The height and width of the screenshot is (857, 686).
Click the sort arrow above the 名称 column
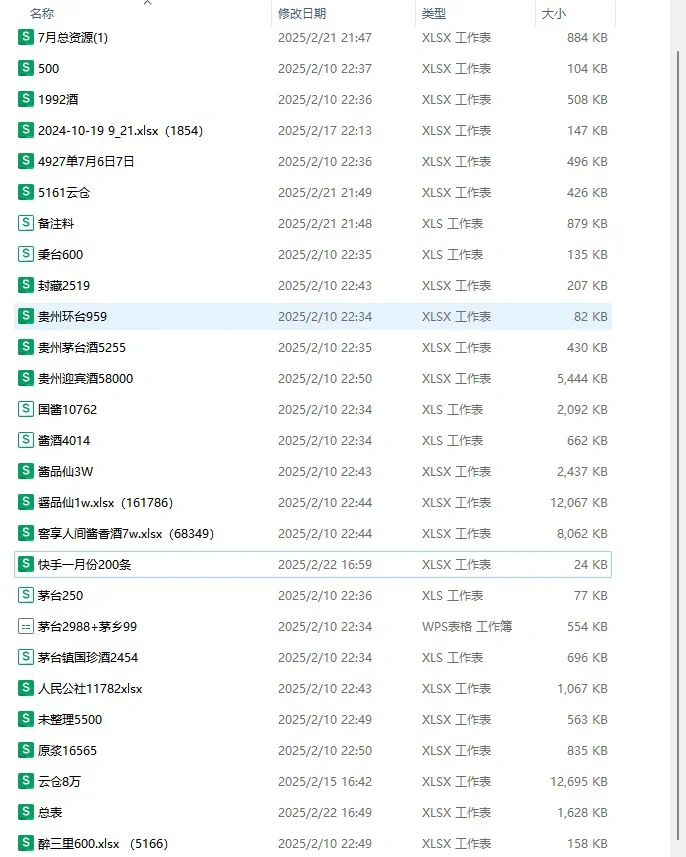147,3
